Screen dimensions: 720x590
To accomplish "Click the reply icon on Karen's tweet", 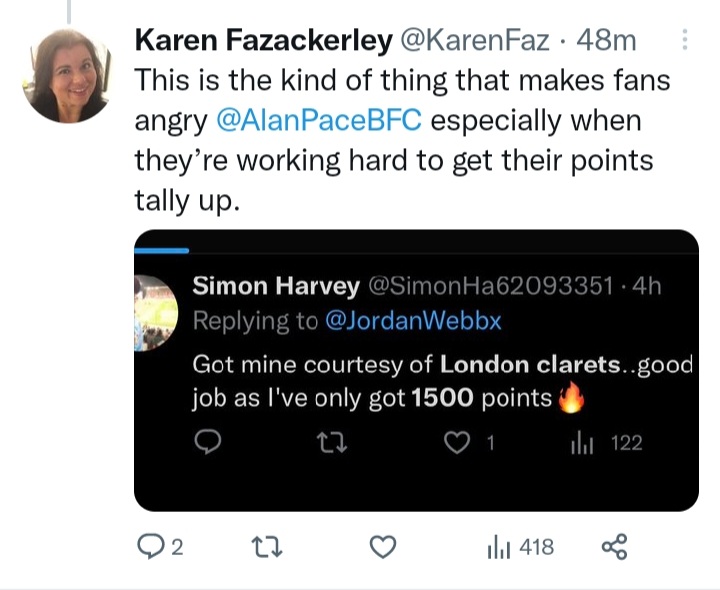I will pyautogui.click(x=150, y=547).
